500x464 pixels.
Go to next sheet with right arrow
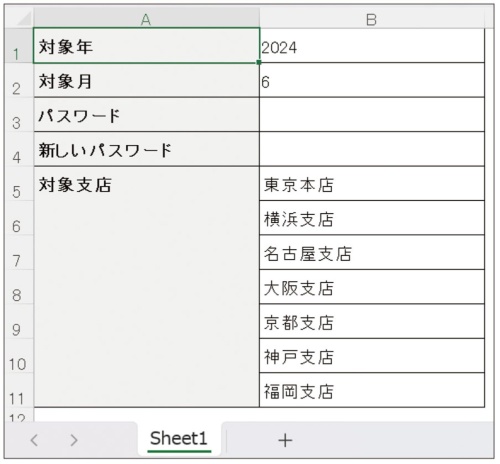tap(74, 440)
